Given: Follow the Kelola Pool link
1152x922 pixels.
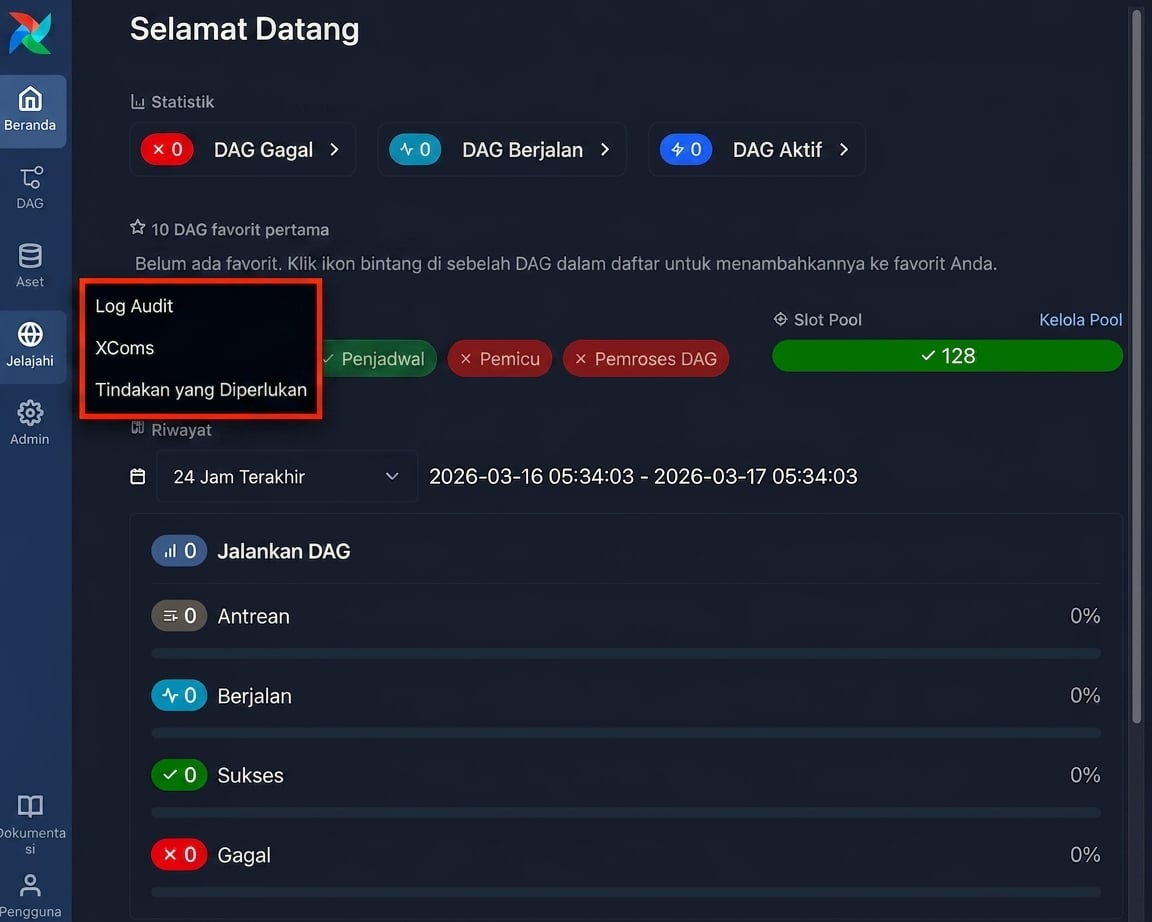Looking at the screenshot, I should tap(1080, 320).
